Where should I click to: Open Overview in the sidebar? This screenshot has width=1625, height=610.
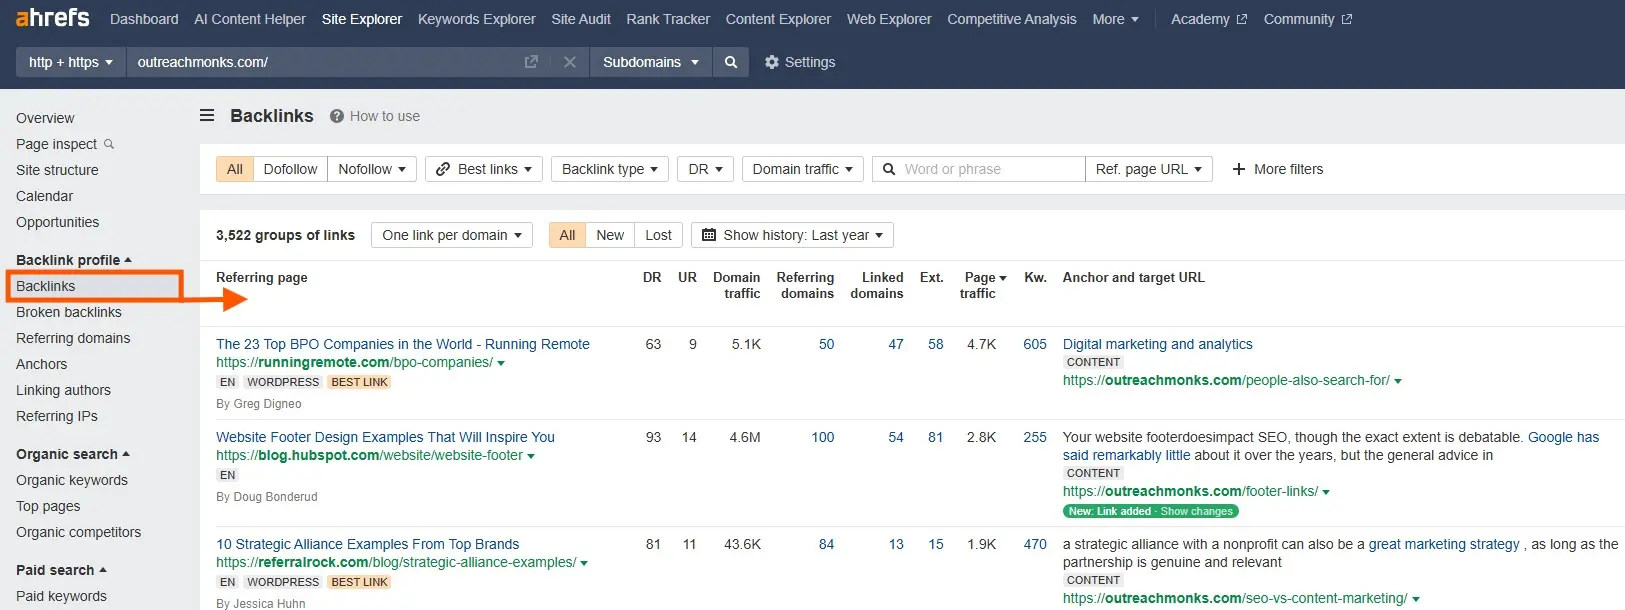tap(45, 118)
